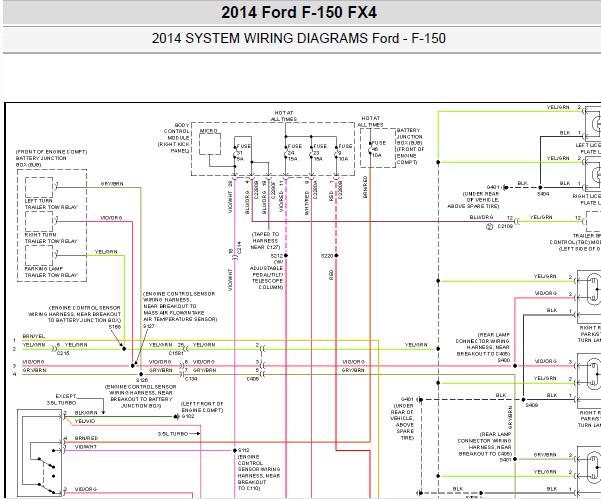
Task: Click the 'HOT AT ALL TIMES' label above body control module
Action: 284,116
